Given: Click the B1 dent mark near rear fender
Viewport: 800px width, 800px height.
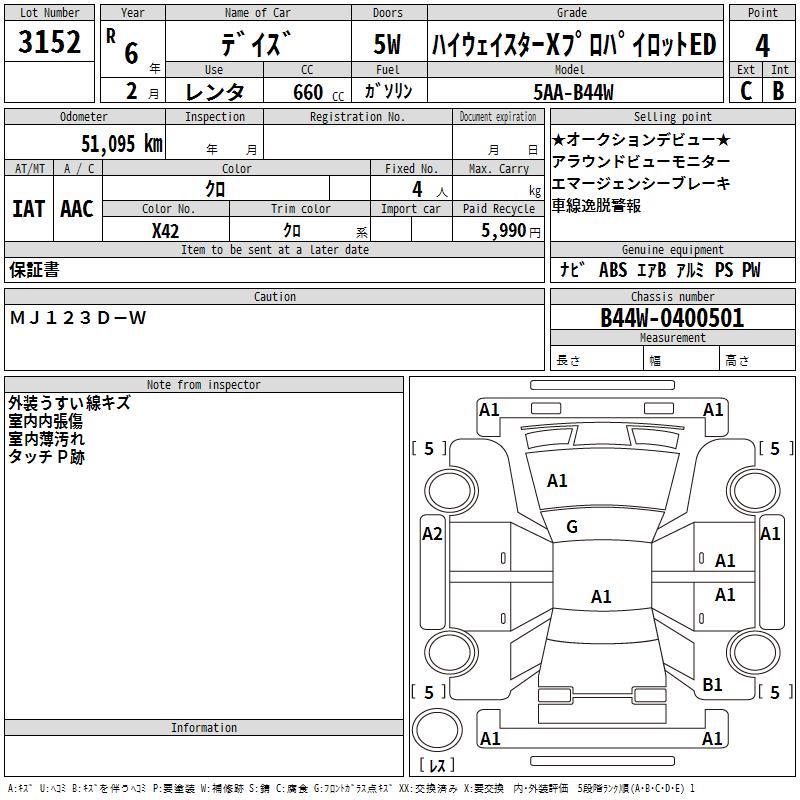Looking at the screenshot, I should (x=712, y=685).
